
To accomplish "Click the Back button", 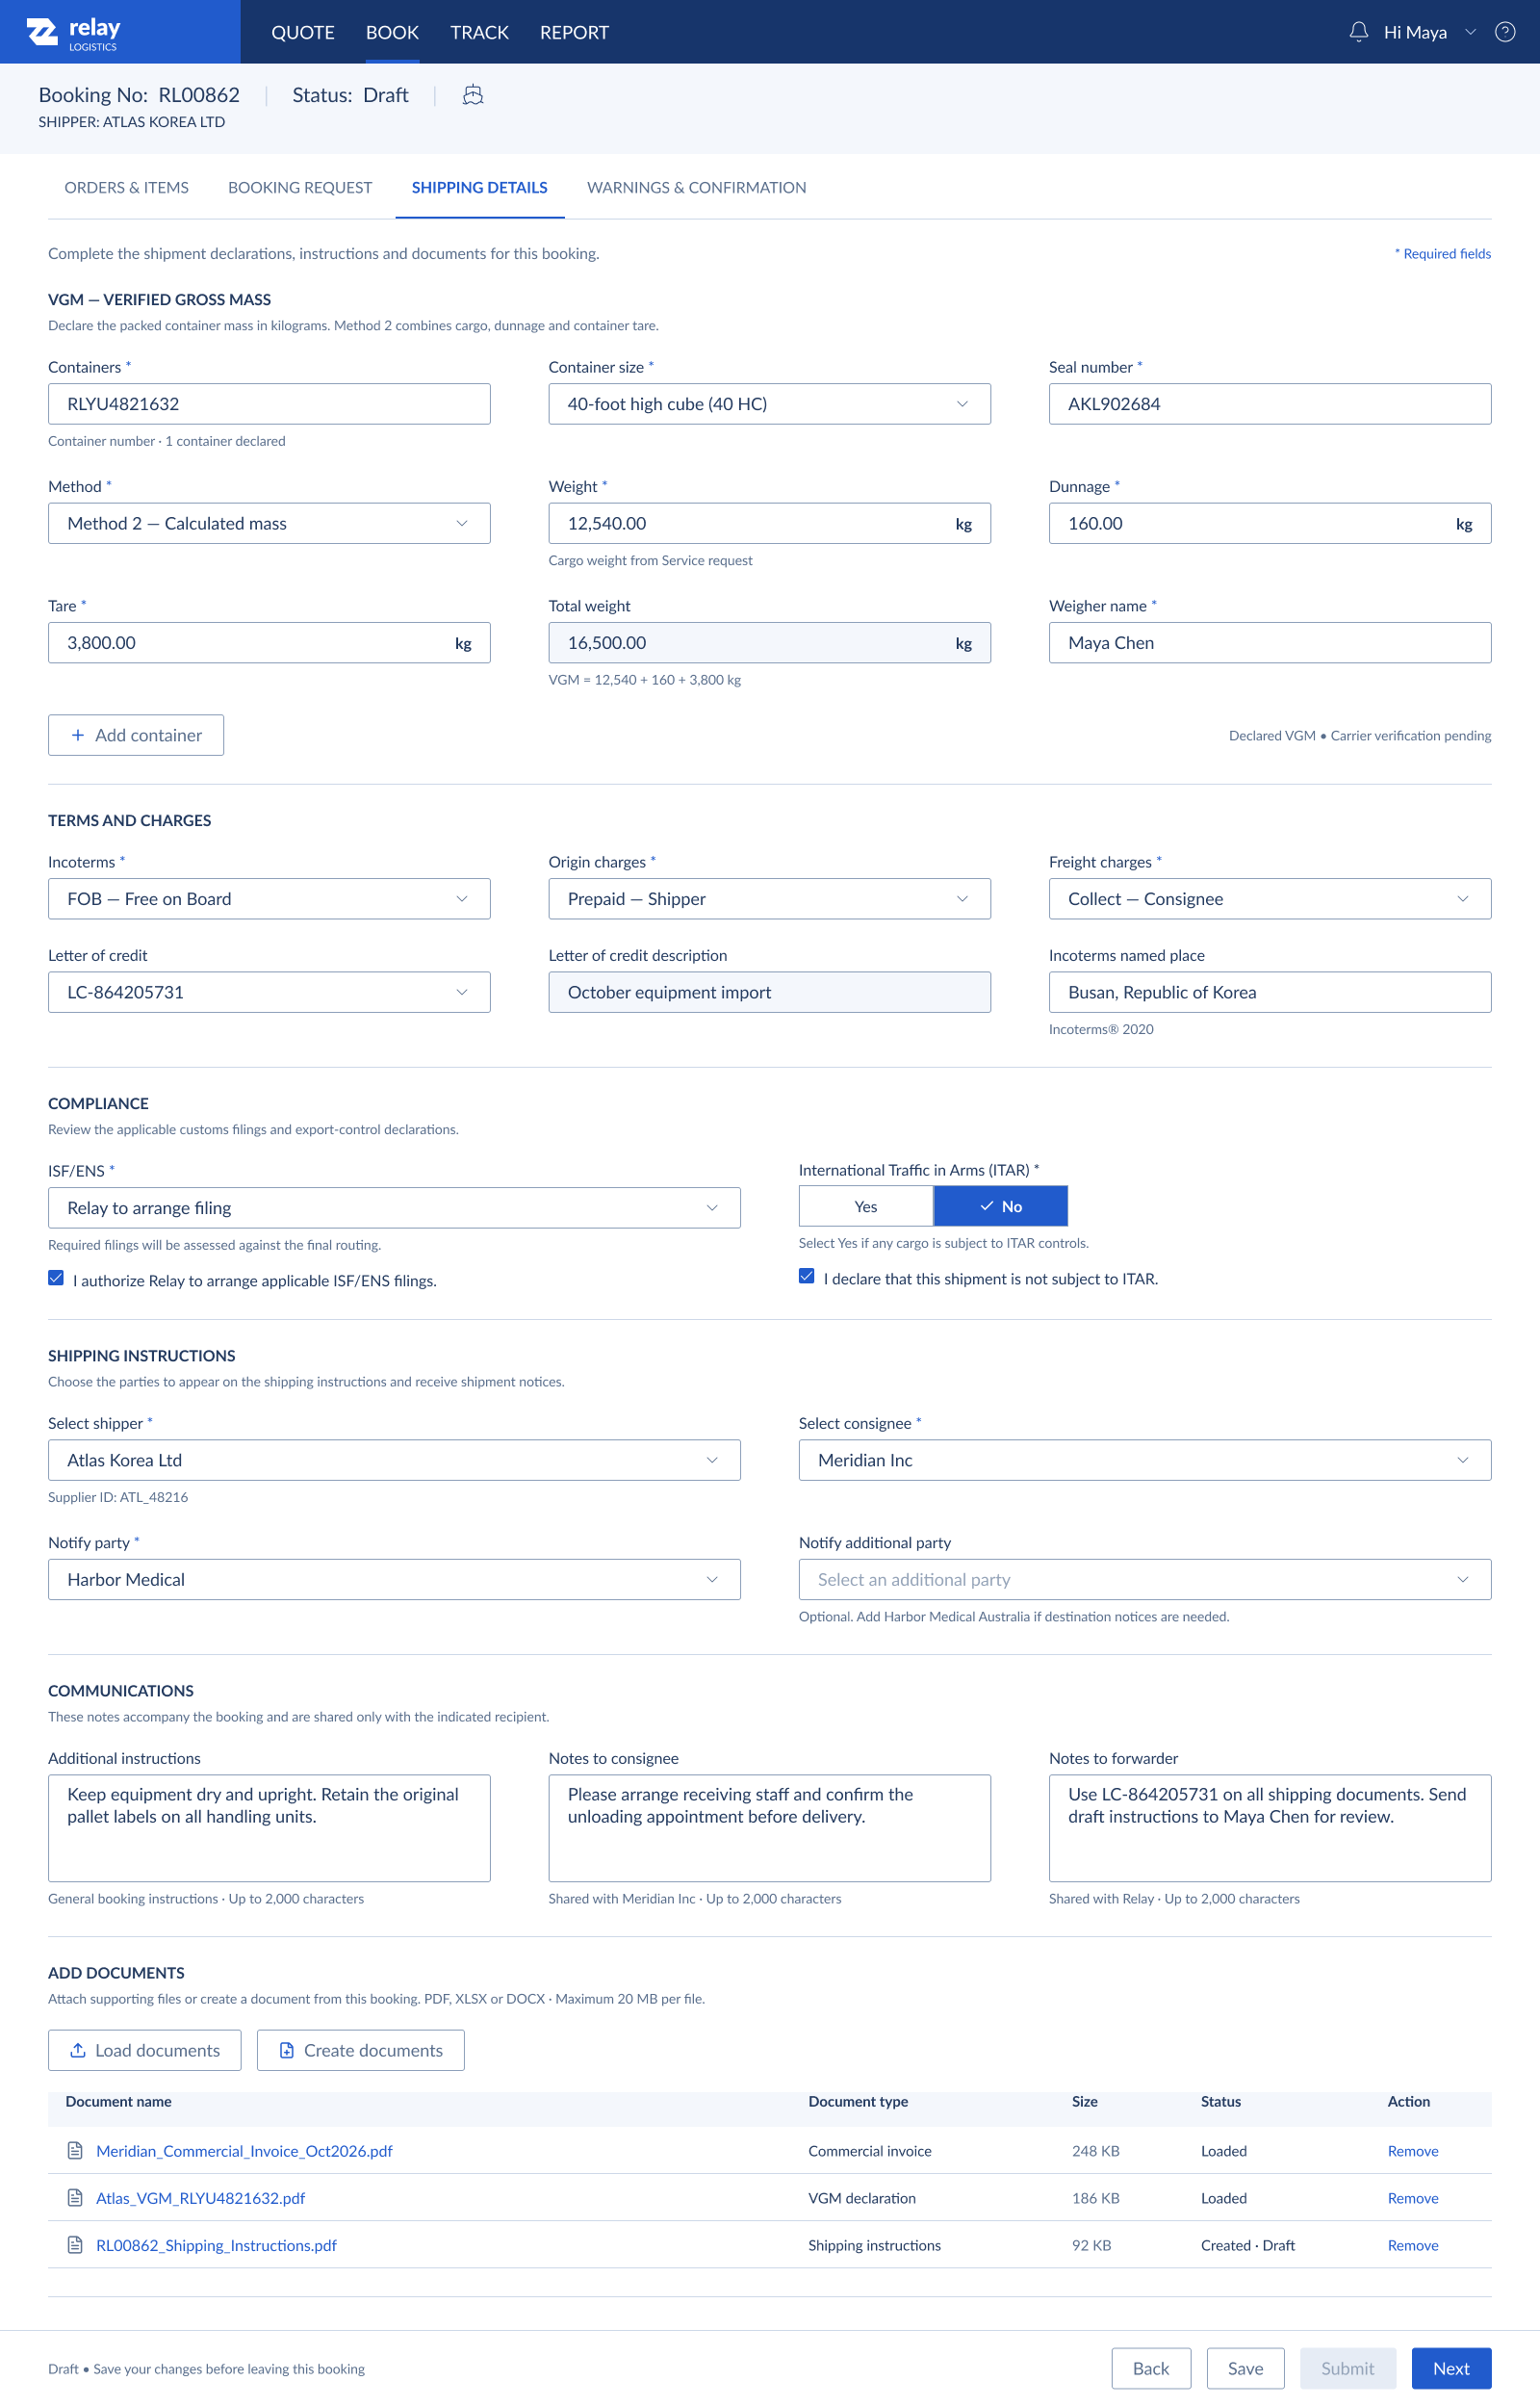I will (x=1151, y=2368).
